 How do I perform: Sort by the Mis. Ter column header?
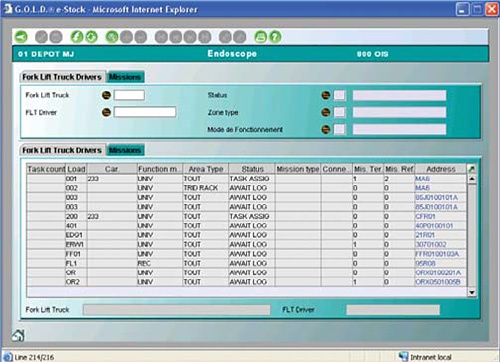tap(368, 169)
